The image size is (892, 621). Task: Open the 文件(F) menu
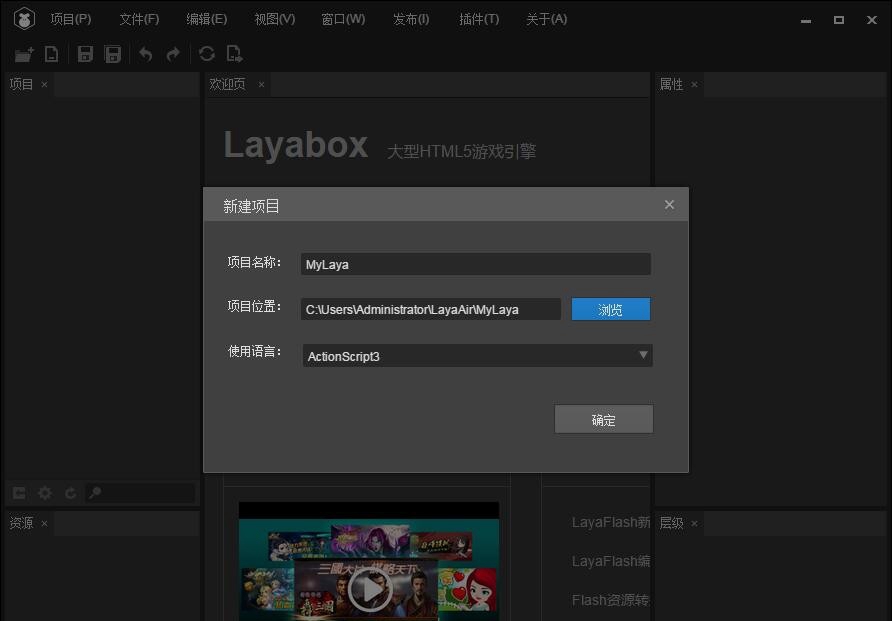(x=139, y=19)
